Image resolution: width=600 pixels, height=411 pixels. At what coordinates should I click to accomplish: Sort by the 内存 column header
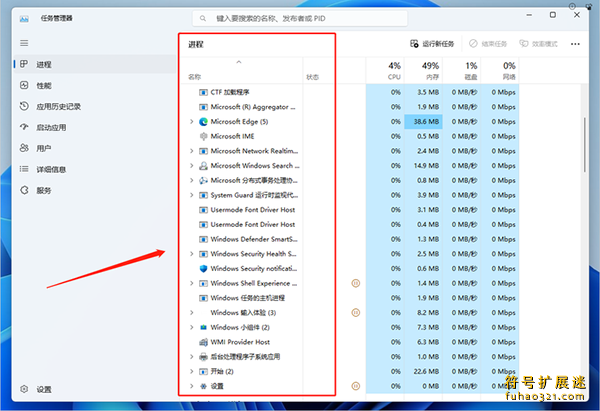[423, 71]
